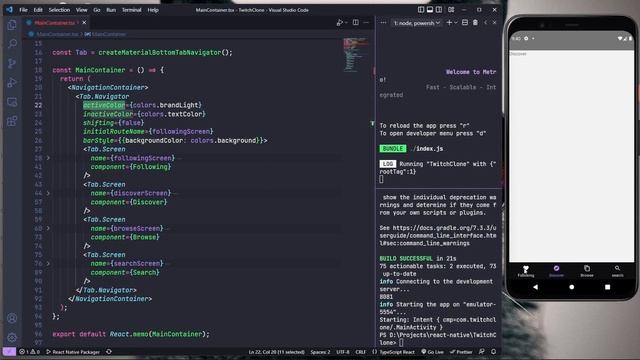Click the gradle docs URL in terminal
640x360 pixels.
pyautogui.click(x=438, y=236)
